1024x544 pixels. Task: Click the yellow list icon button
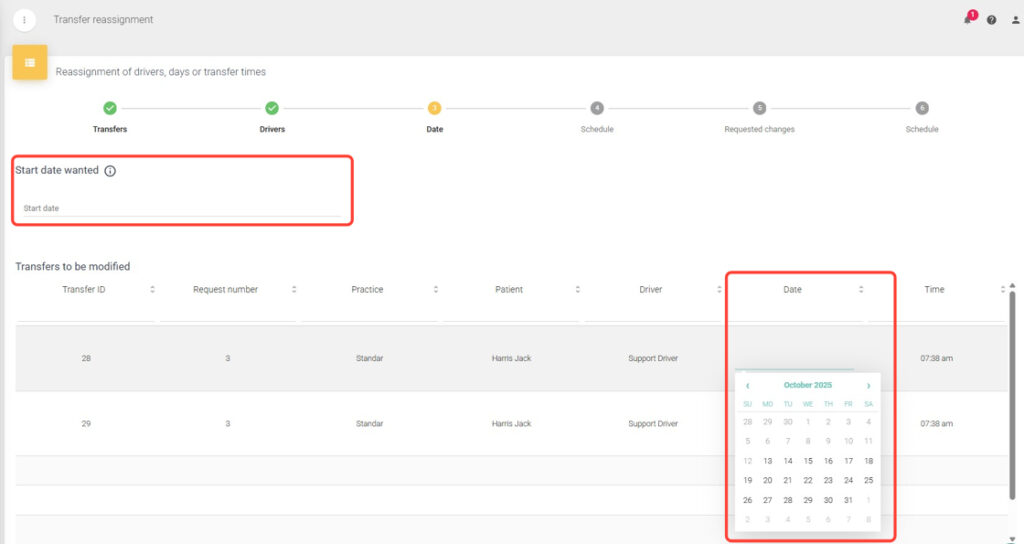tap(30, 63)
